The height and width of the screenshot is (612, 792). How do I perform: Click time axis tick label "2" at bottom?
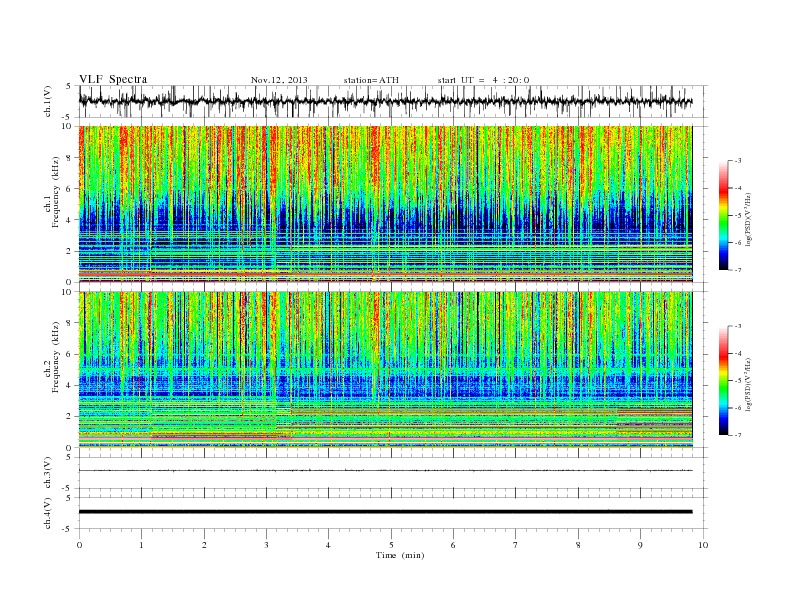(204, 545)
